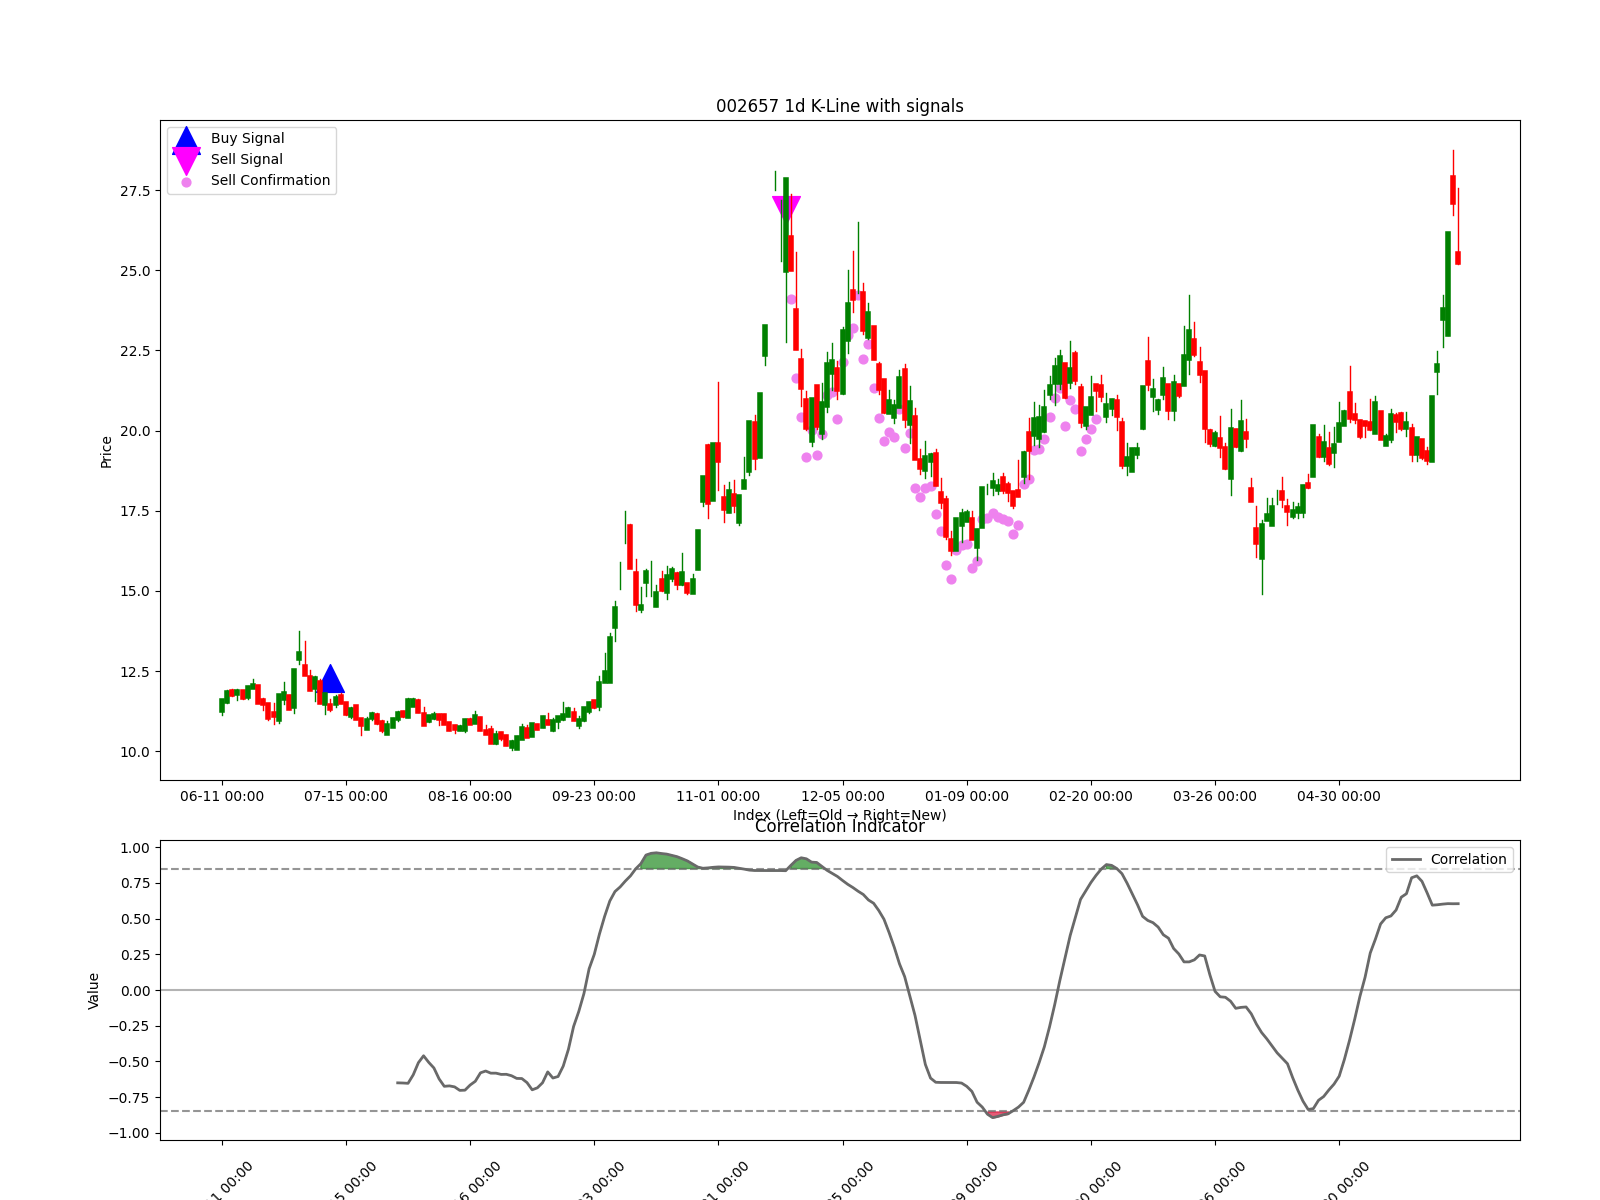The image size is (1600, 1200).
Task: Click the 03-26 00:00 x-axis tick label
Action: pyautogui.click(x=1215, y=797)
